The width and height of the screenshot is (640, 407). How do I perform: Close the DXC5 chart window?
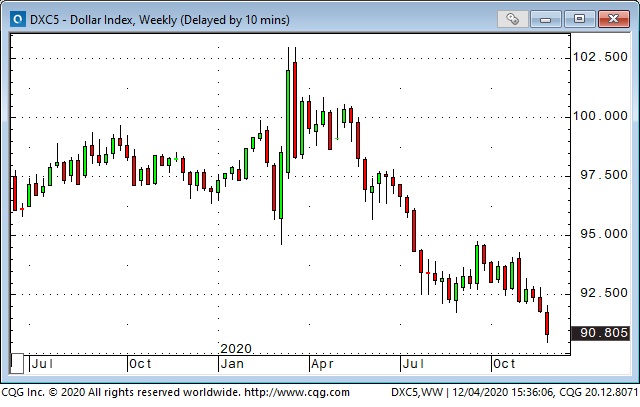tap(613, 19)
